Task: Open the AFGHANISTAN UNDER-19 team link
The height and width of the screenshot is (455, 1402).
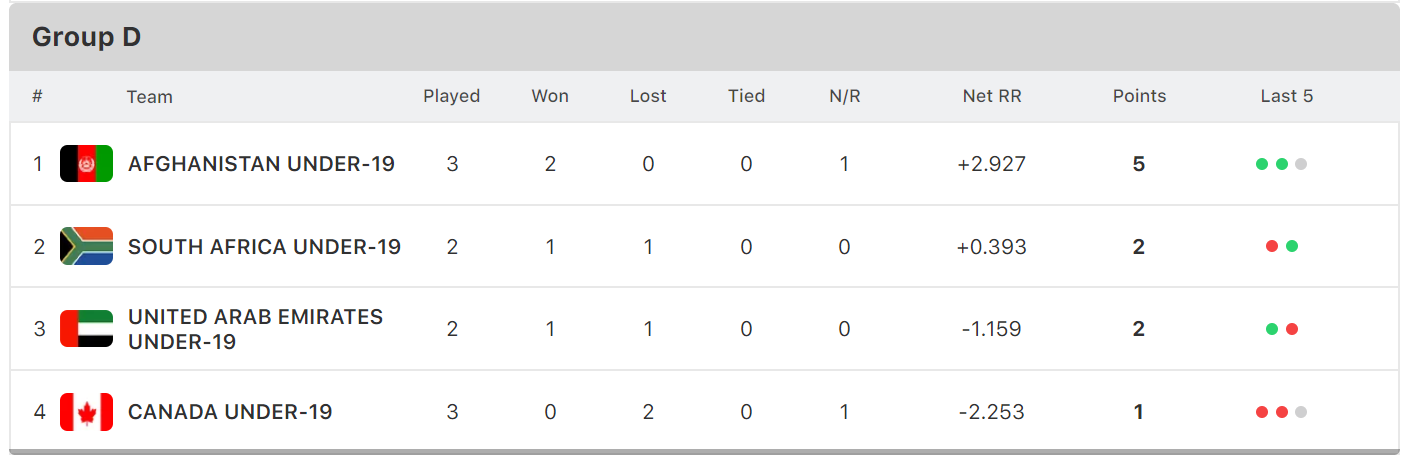Action: 261,164
